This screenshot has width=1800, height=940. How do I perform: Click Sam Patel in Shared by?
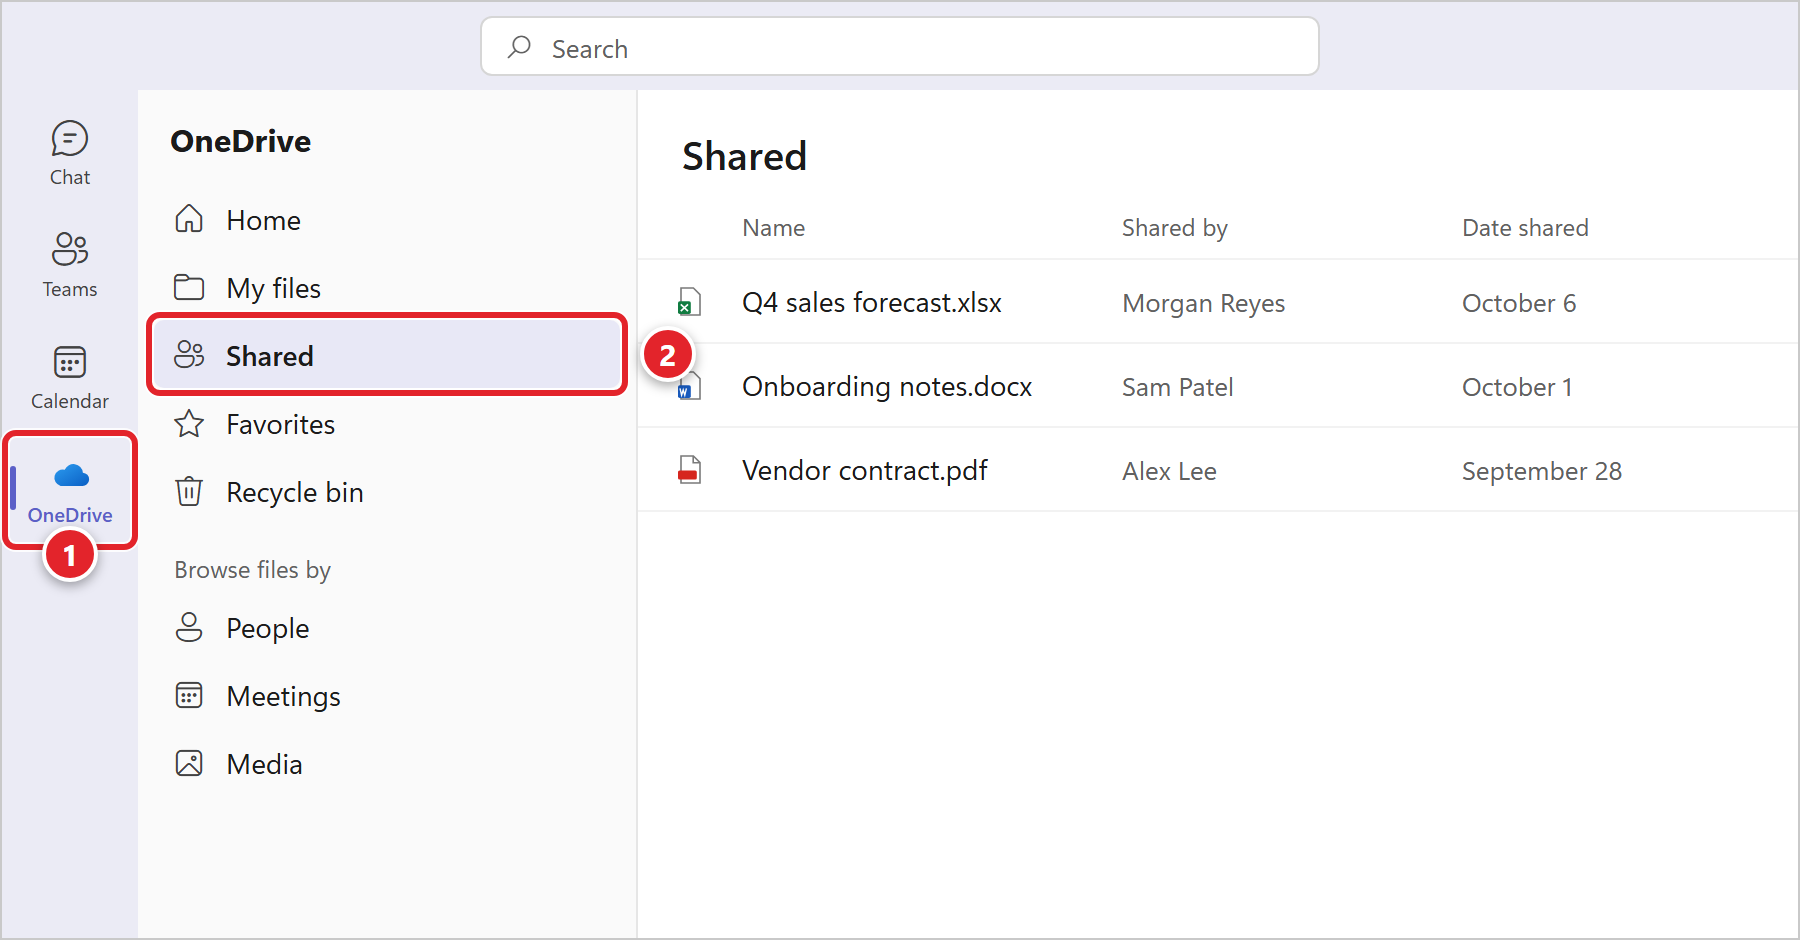point(1177,387)
